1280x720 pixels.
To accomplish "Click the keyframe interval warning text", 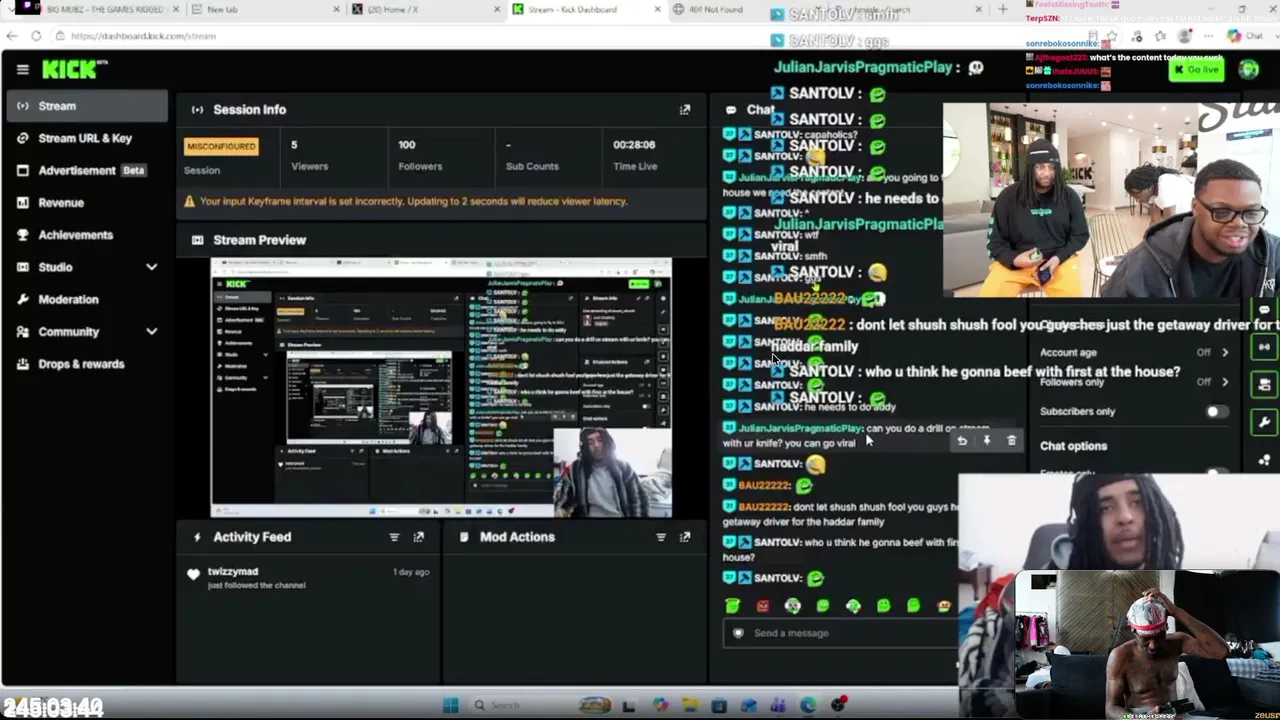I will pos(413,201).
